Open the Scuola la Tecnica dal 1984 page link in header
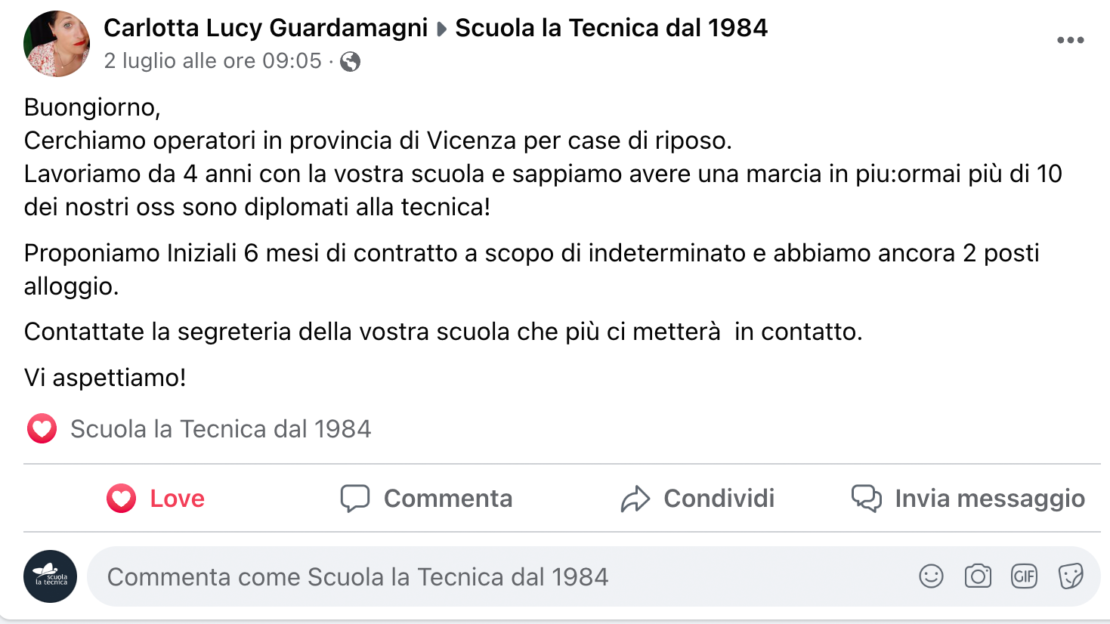1110x624 pixels. 611,28
